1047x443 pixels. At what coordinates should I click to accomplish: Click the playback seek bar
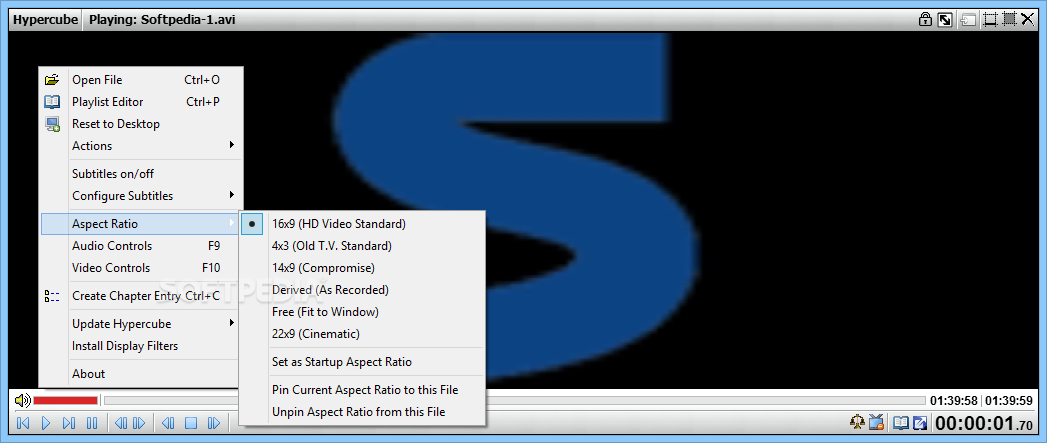pos(515,400)
